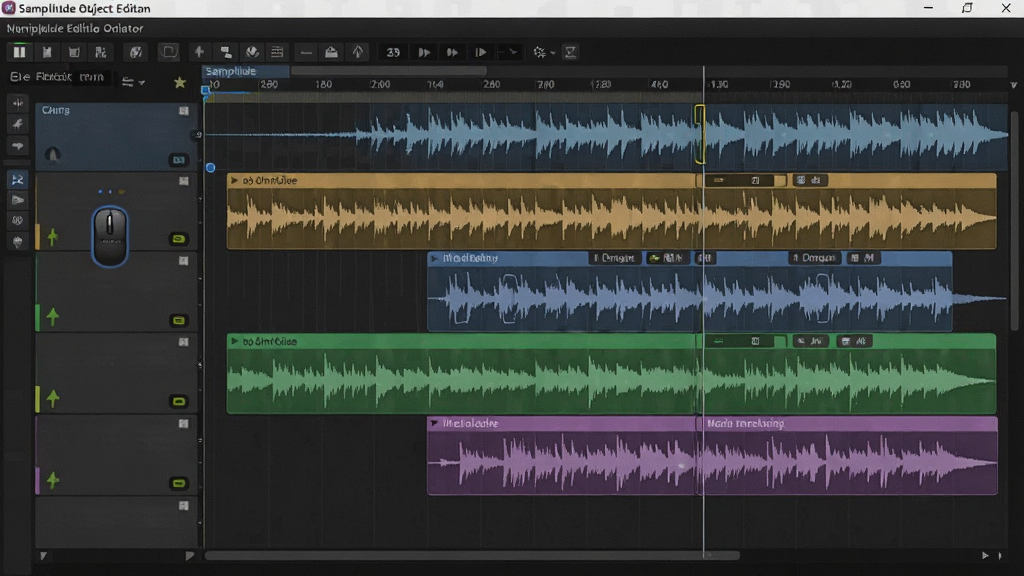The image size is (1024, 576).
Task: Click the fast-forward button in the toolbar
Action: tap(452, 52)
